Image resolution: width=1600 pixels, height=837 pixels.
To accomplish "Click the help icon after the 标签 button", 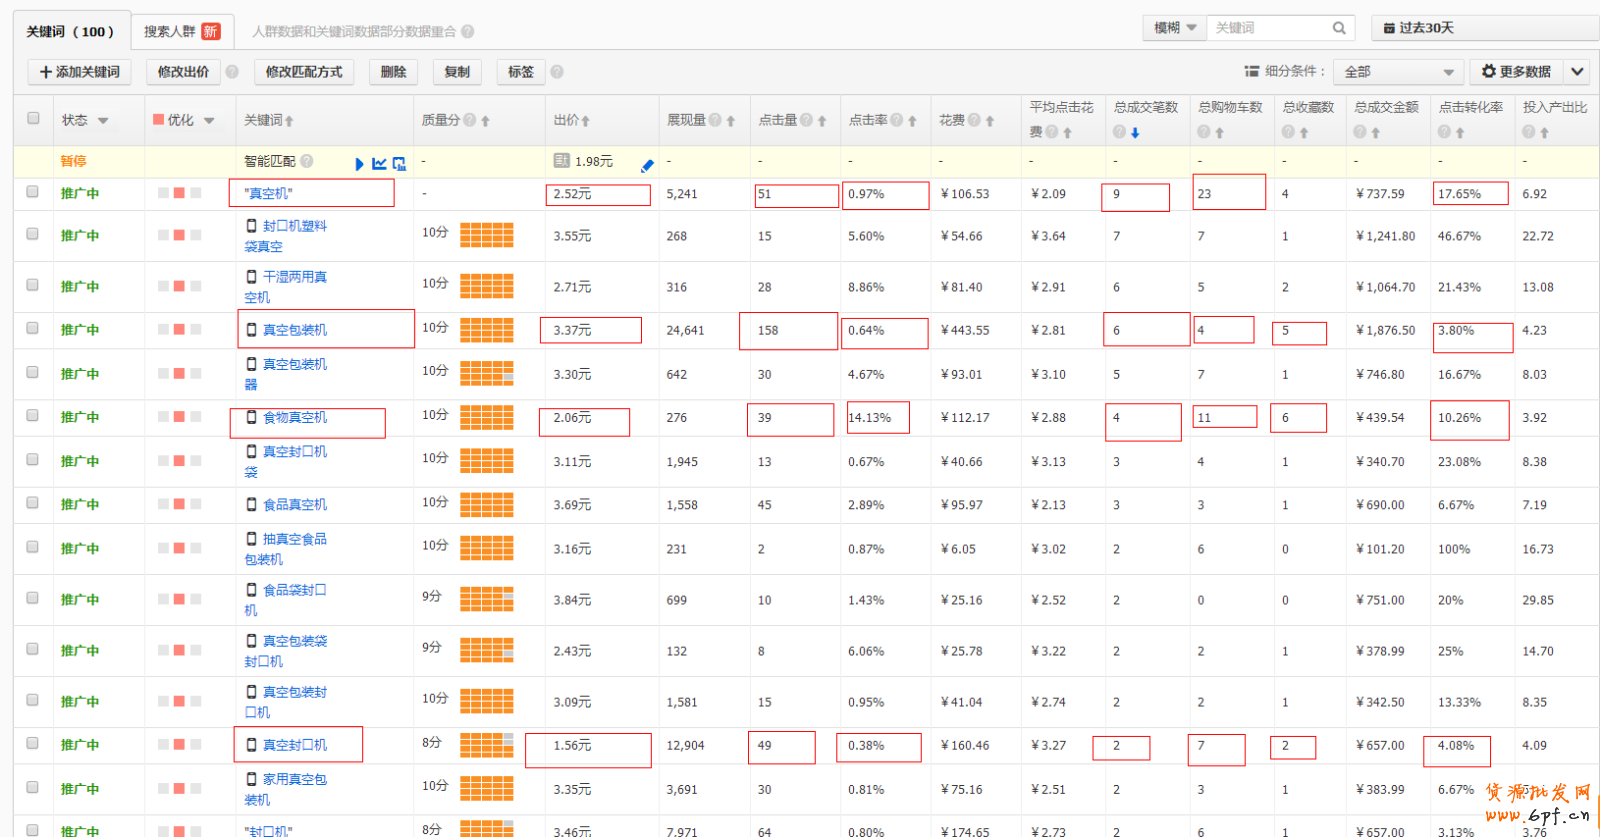I will pos(557,72).
